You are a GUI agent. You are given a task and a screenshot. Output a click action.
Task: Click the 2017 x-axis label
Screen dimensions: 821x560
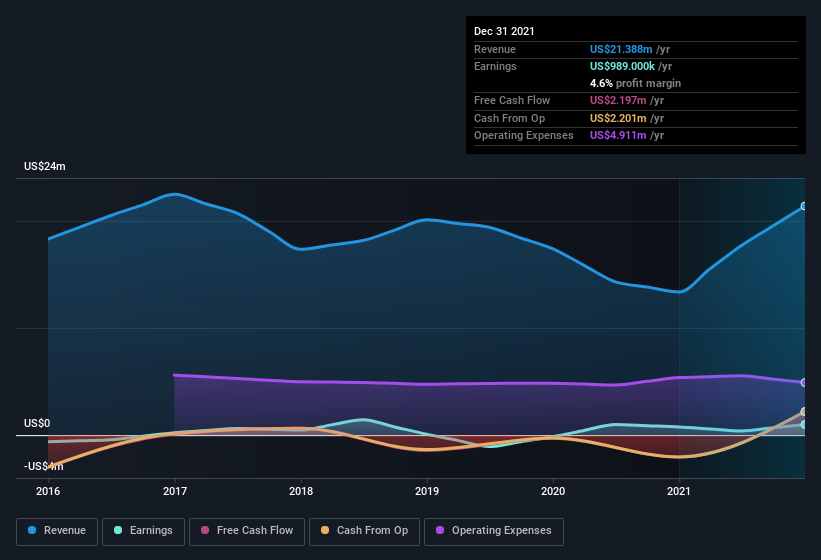tap(175, 491)
